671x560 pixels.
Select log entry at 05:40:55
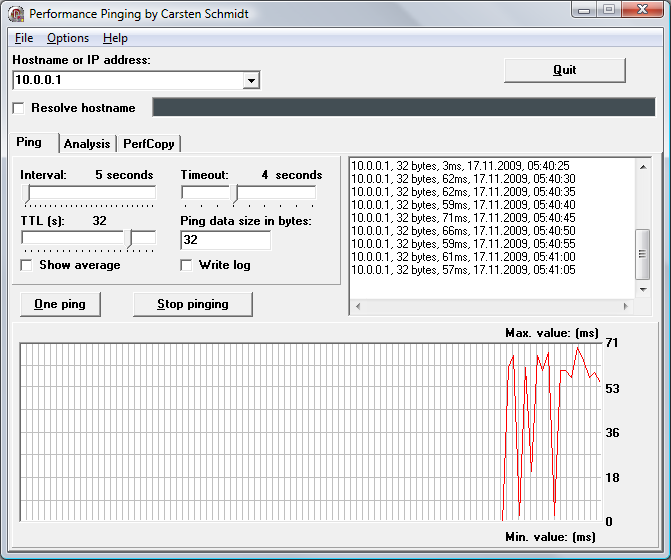coord(463,243)
